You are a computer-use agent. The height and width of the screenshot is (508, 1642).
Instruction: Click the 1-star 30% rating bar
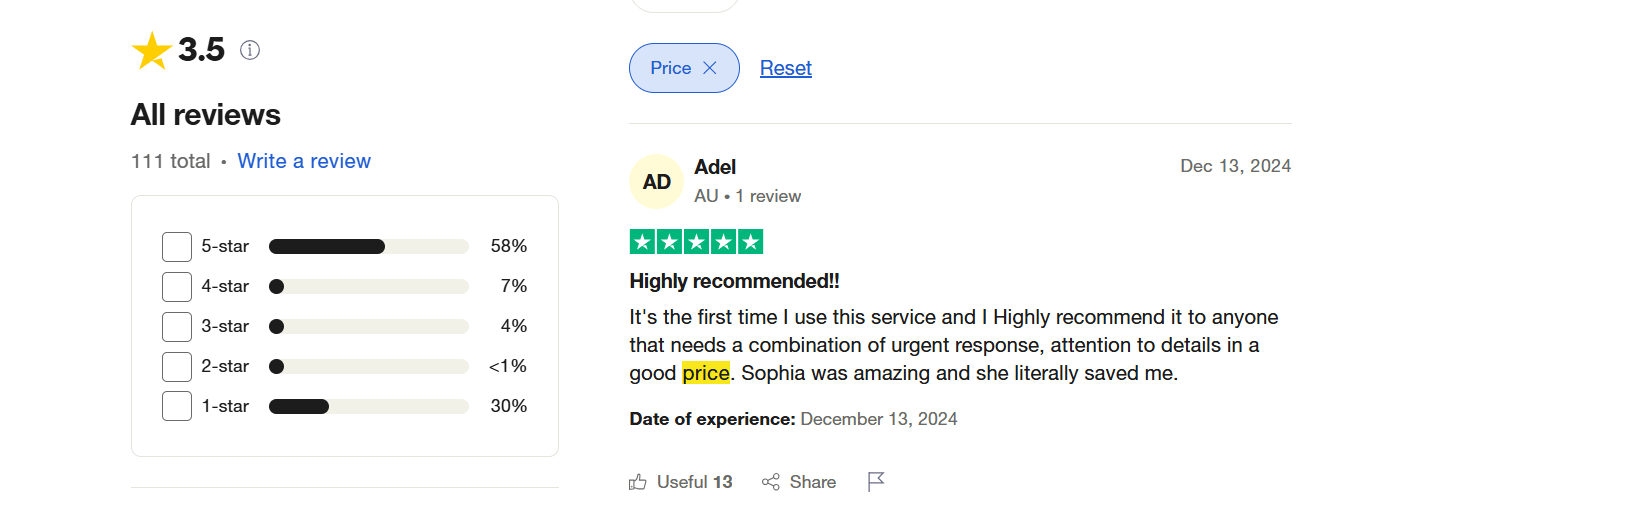tap(368, 407)
